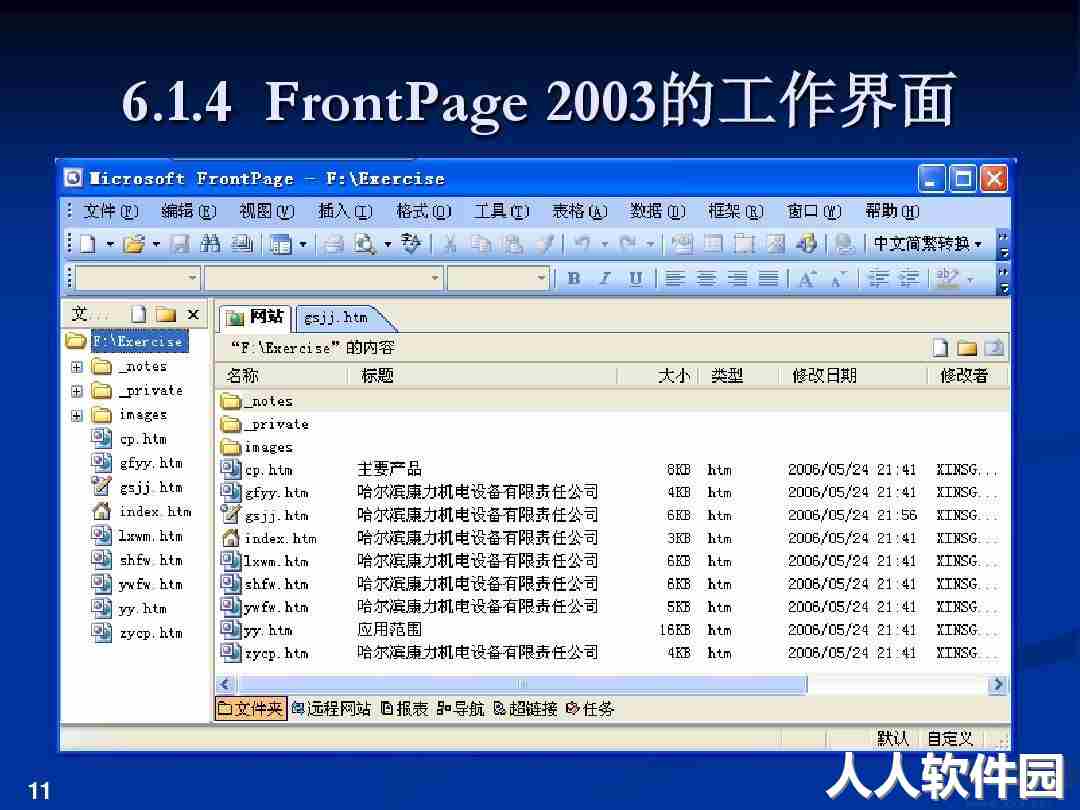Open the Open-folder dropdown arrow
Image resolution: width=1080 pixels, height=810 pixels.
[156, 244]
